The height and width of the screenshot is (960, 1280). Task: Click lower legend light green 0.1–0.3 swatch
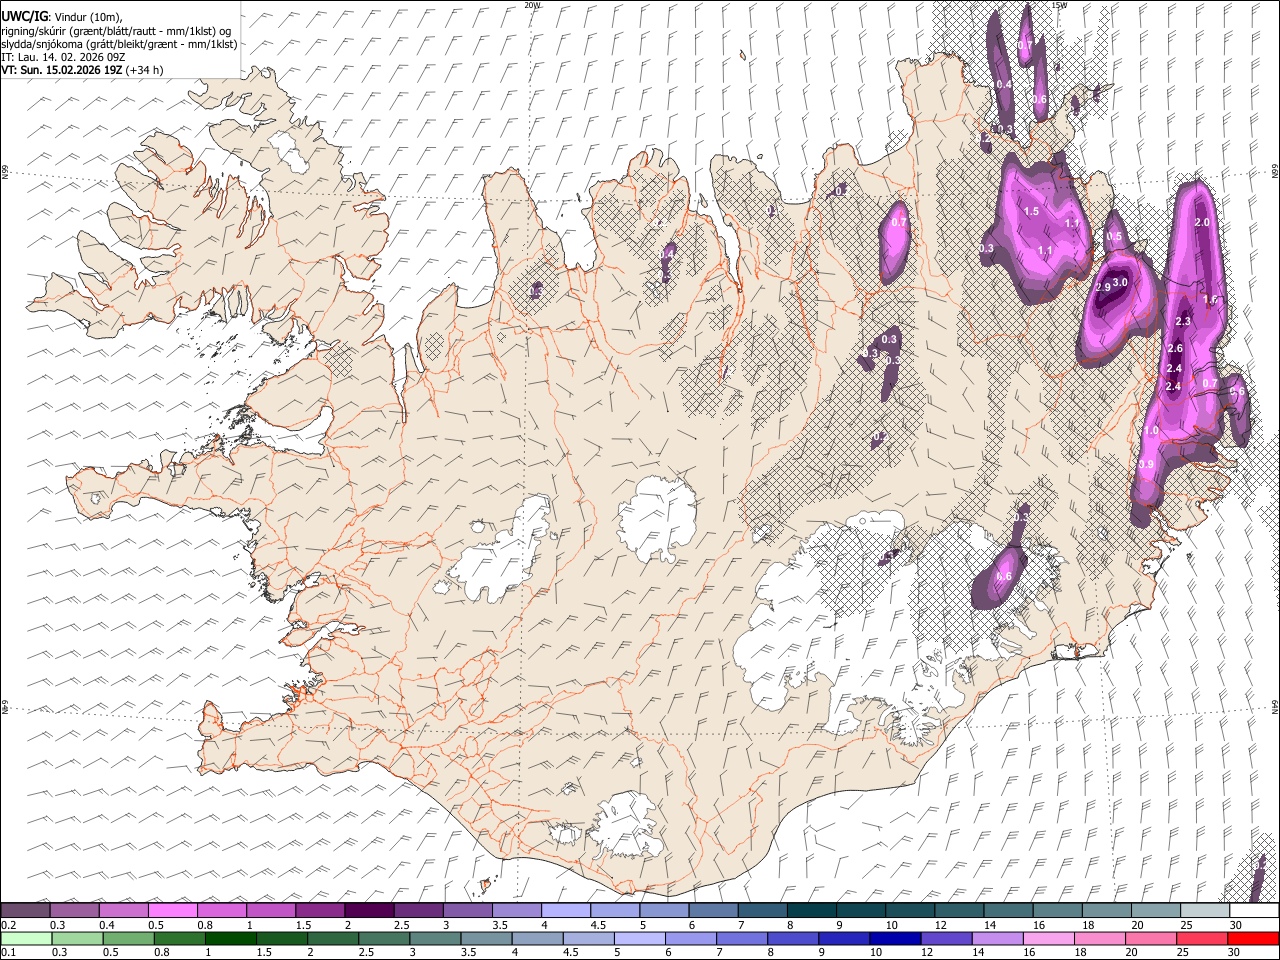(x=25, y=939)
